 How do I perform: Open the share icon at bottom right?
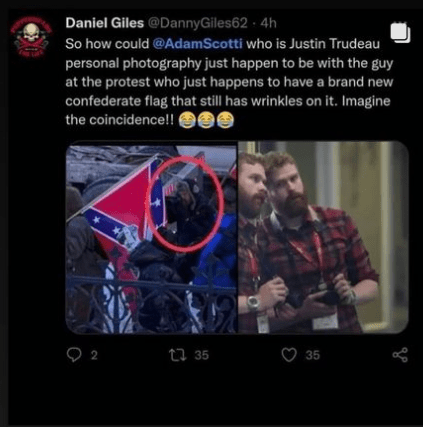pos(400,355)
